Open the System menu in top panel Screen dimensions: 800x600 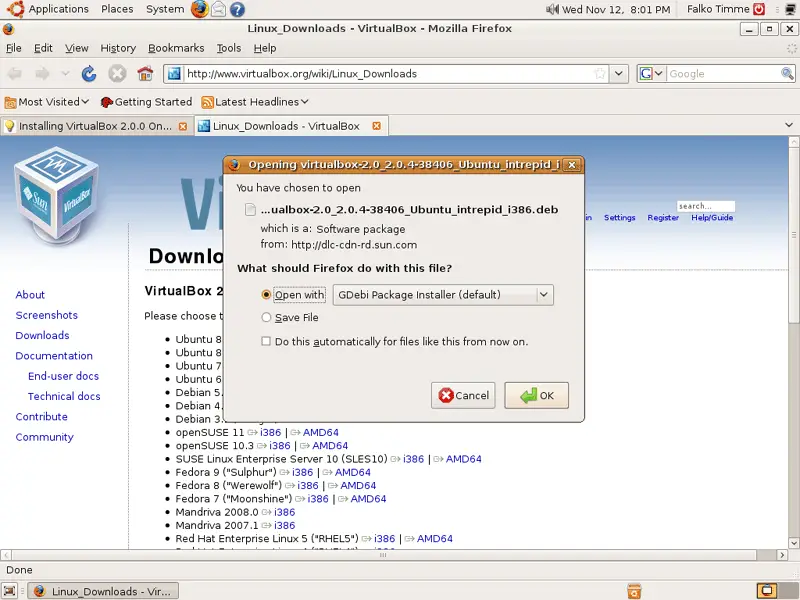click(x=165, y=9)
